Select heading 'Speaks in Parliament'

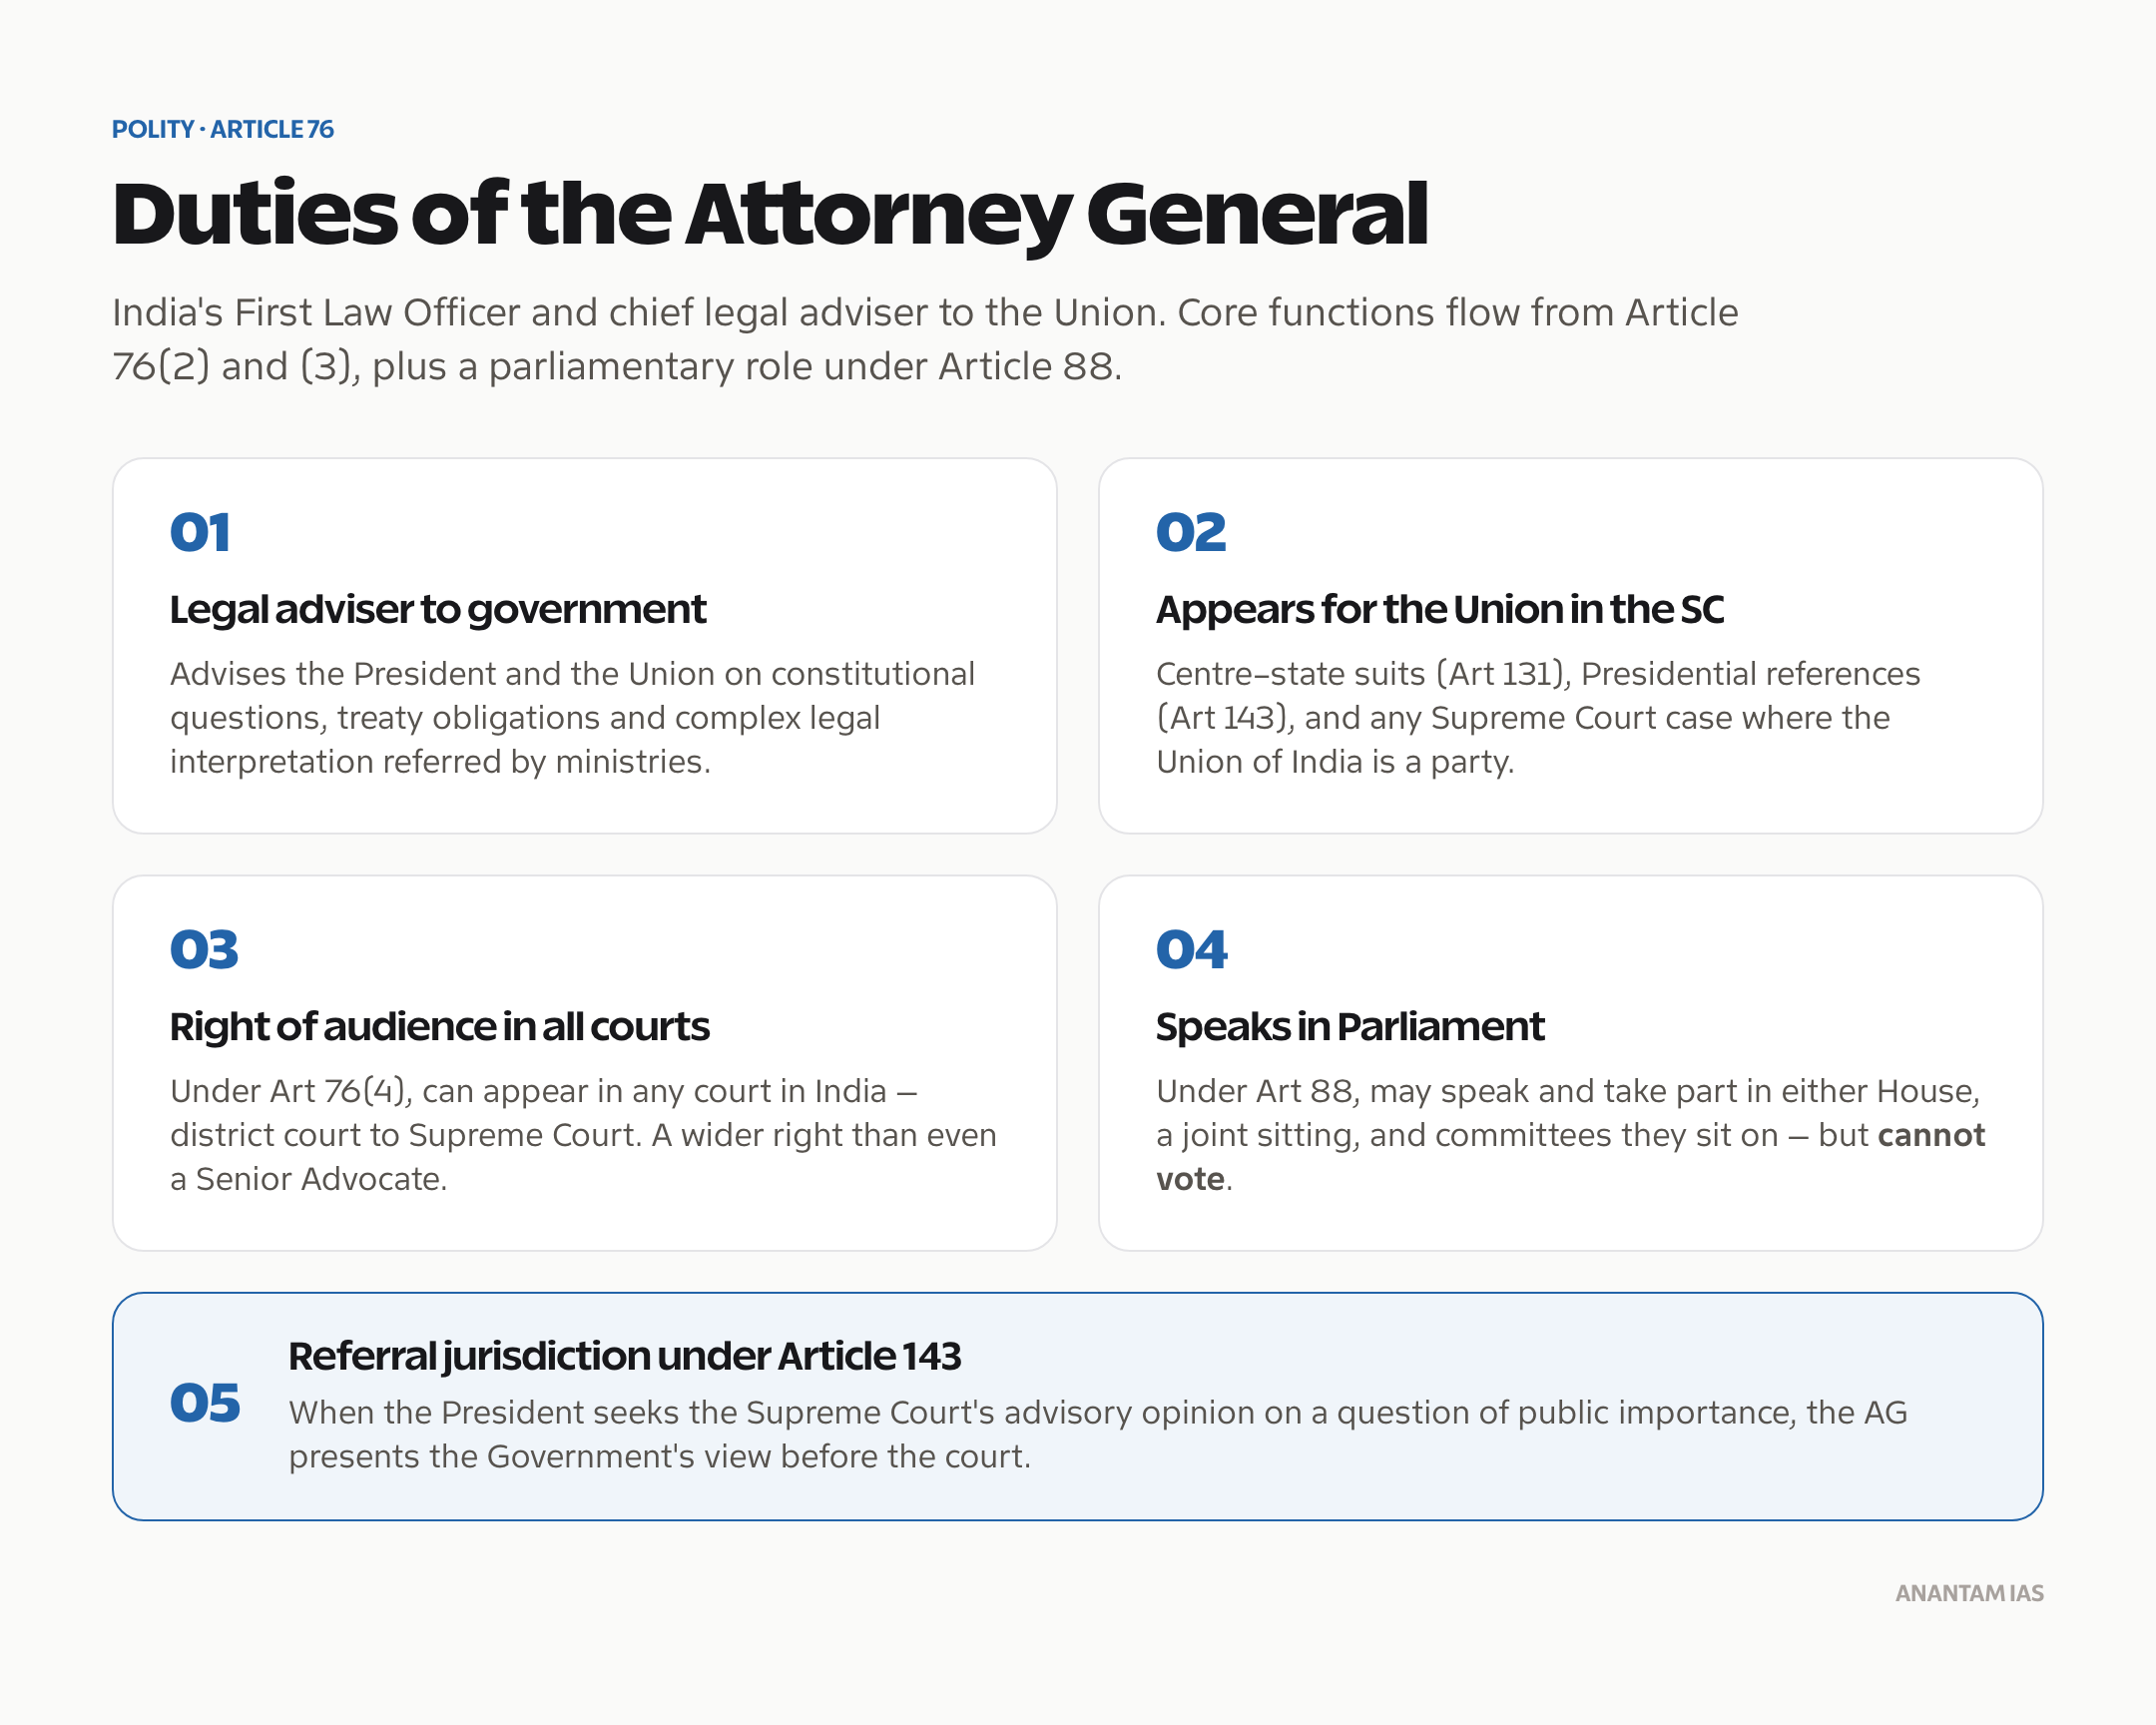[x=1350, y=1027]
